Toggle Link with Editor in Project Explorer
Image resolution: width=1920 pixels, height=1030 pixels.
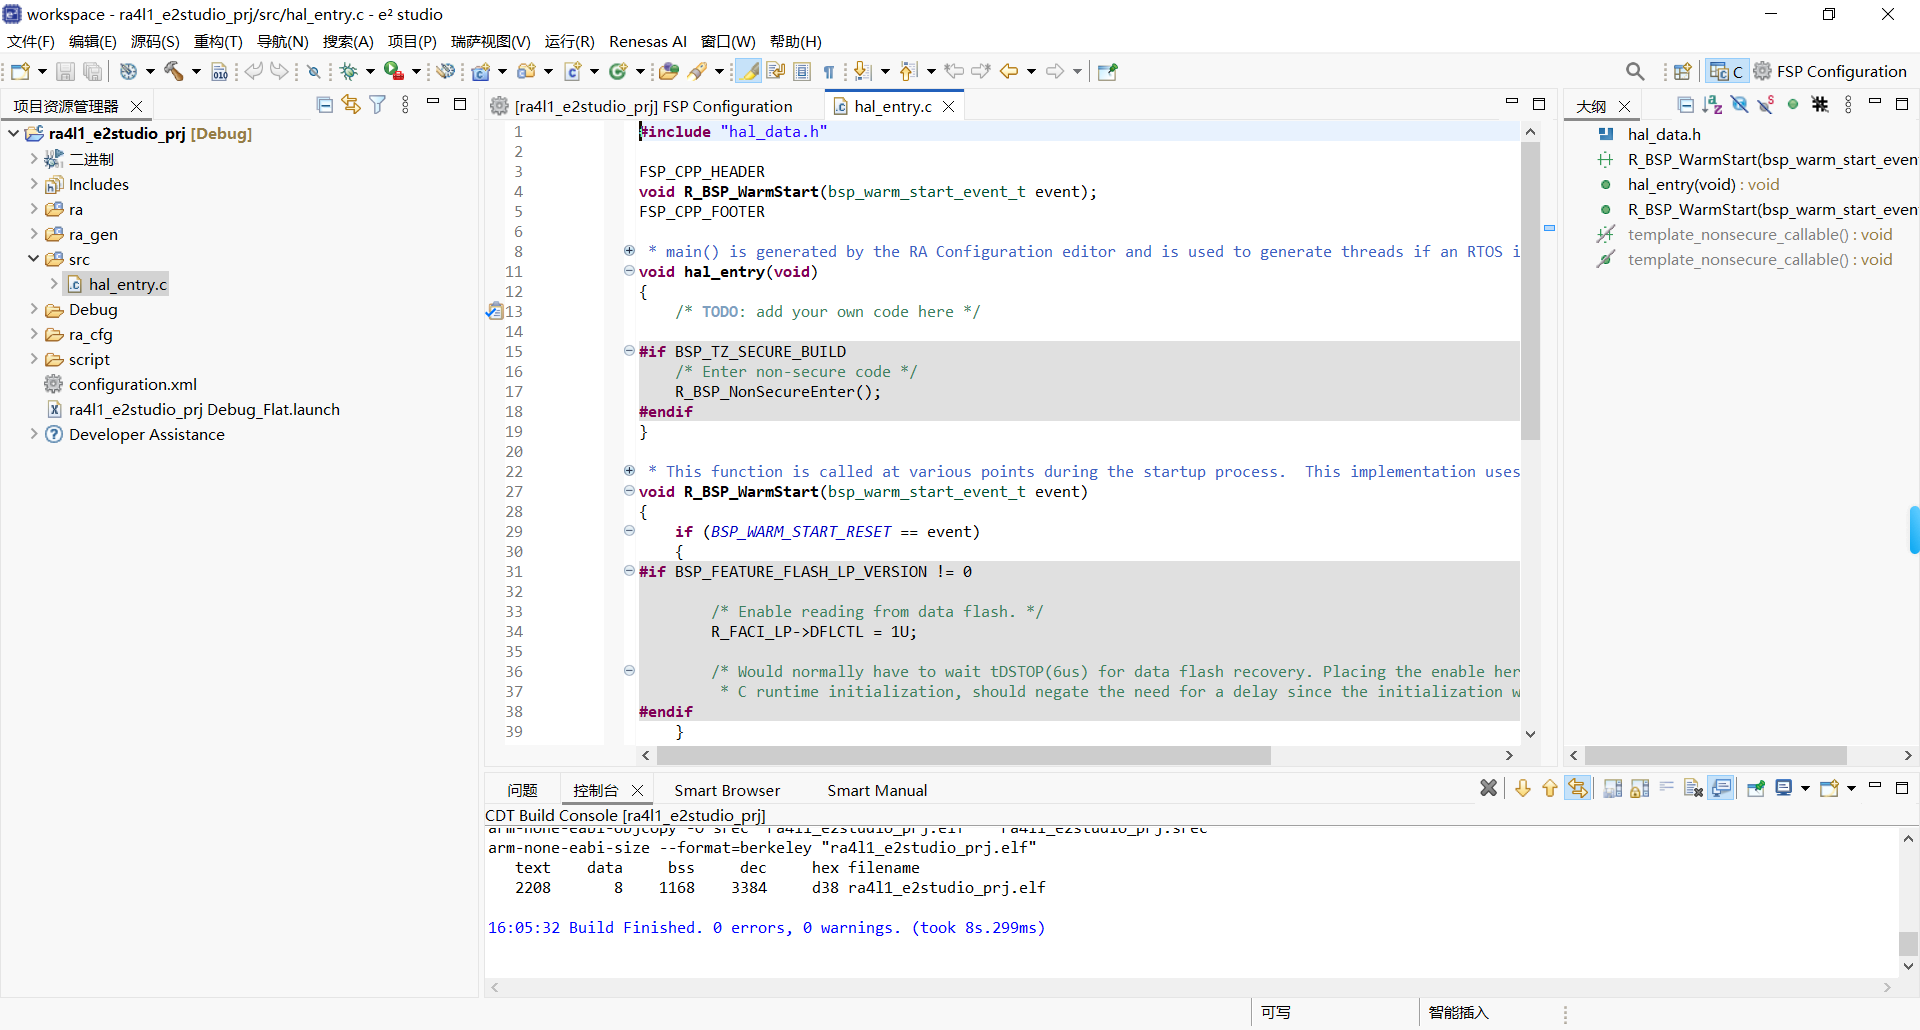(x=351, y=105)
